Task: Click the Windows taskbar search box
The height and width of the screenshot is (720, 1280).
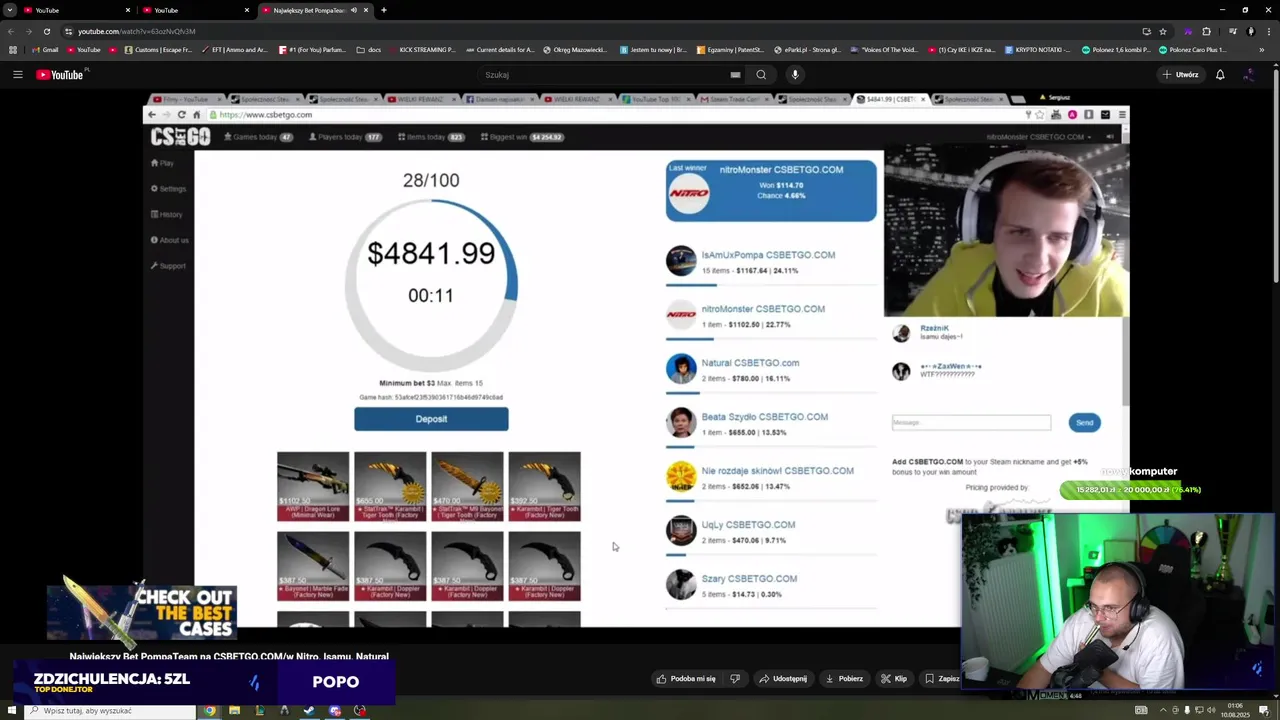Action: [110, 711]
